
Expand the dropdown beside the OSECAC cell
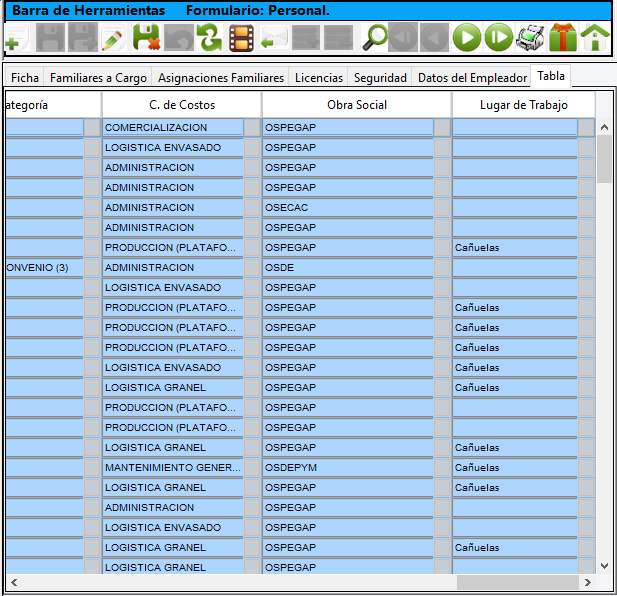point(442,208)
